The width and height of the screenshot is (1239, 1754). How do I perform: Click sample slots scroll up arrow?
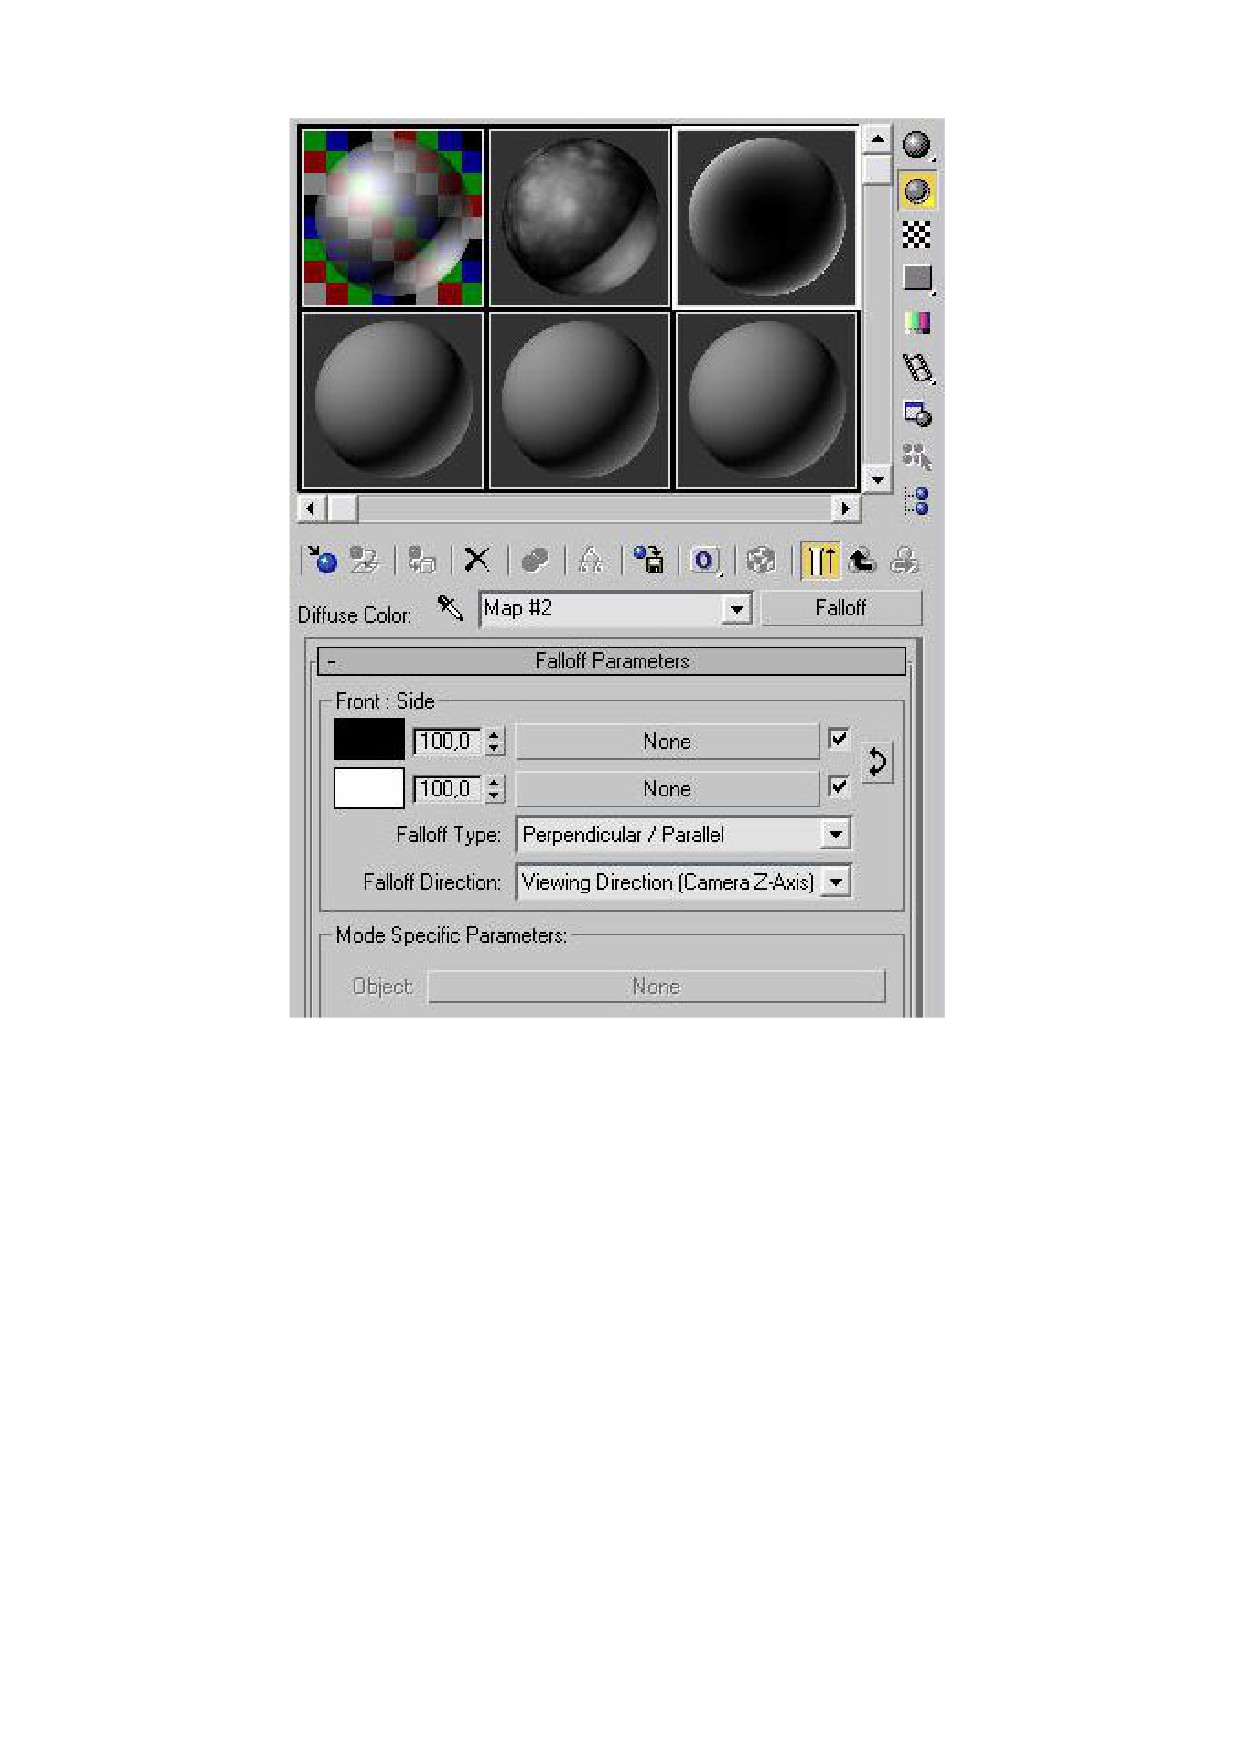877,139
